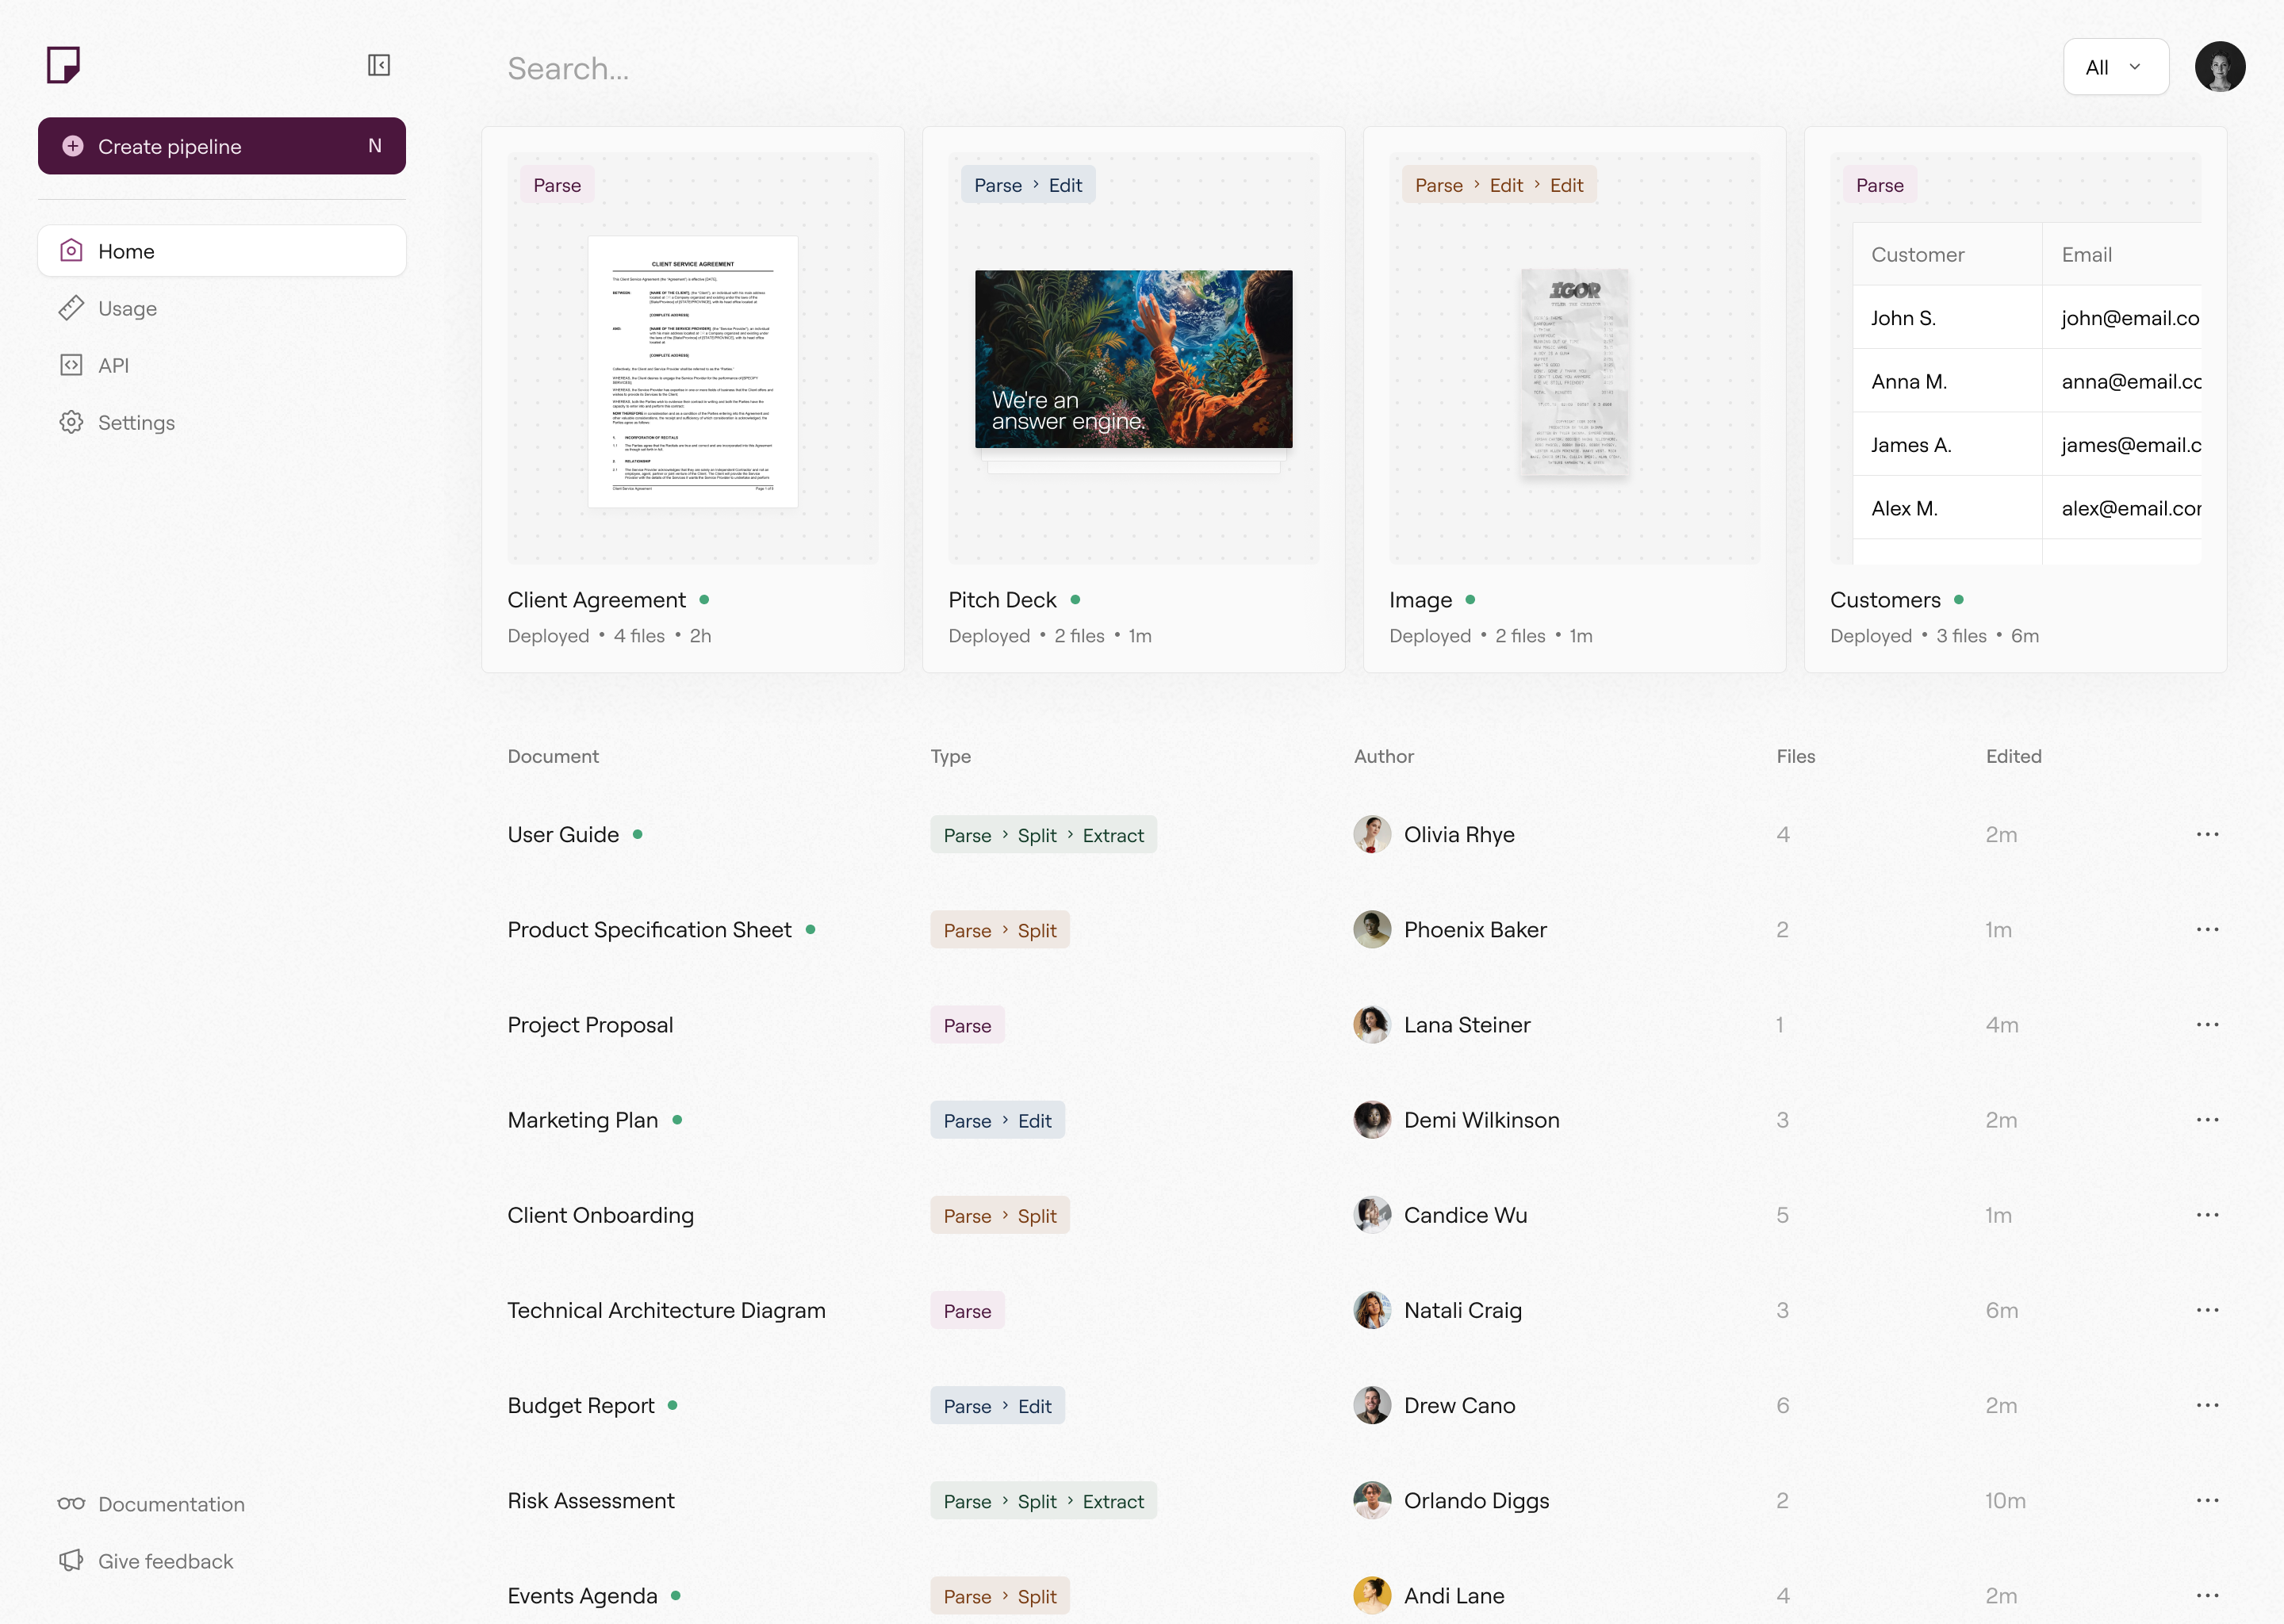
Task: Open the user profile avatar
Action: pos(2220,67)
